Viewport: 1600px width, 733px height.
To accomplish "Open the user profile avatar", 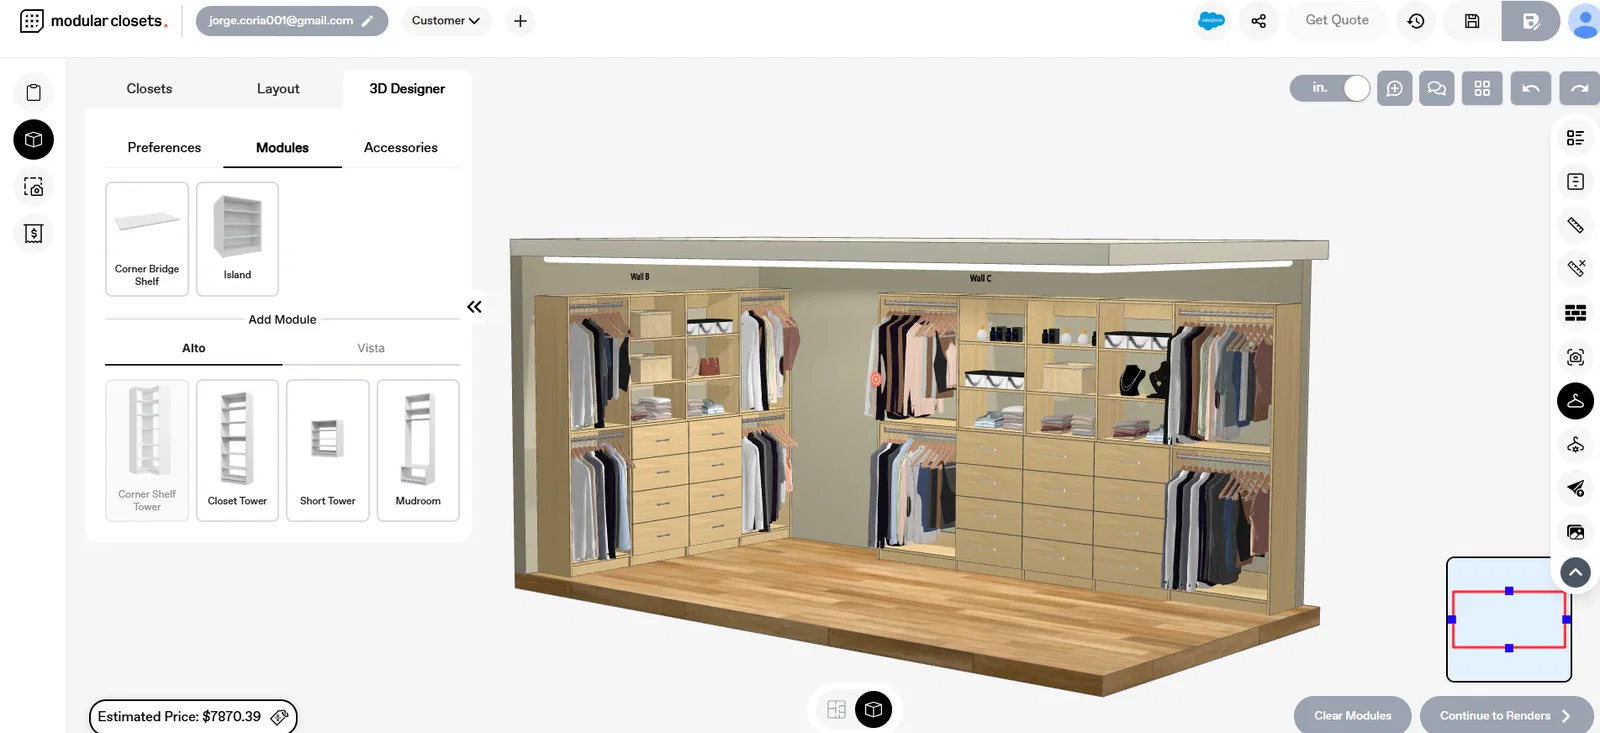I will 1584,21.
